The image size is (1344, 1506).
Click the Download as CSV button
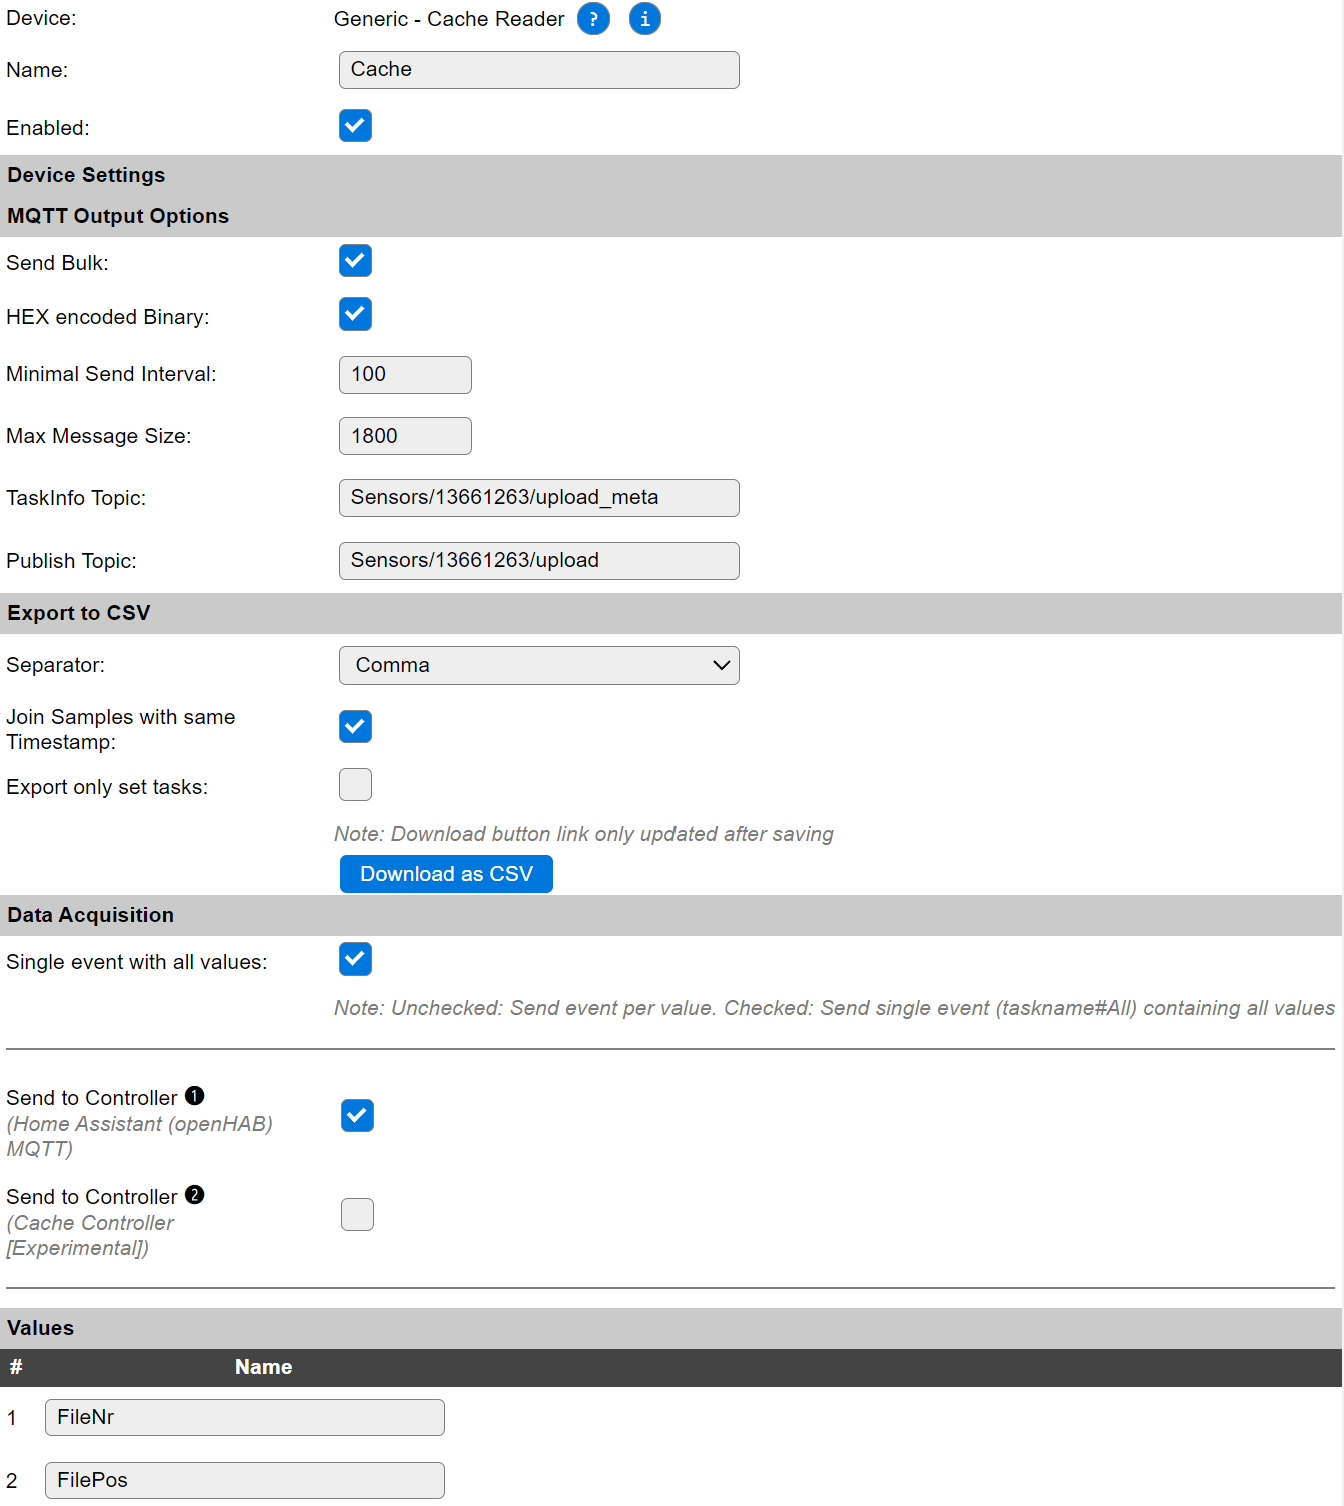446,874
